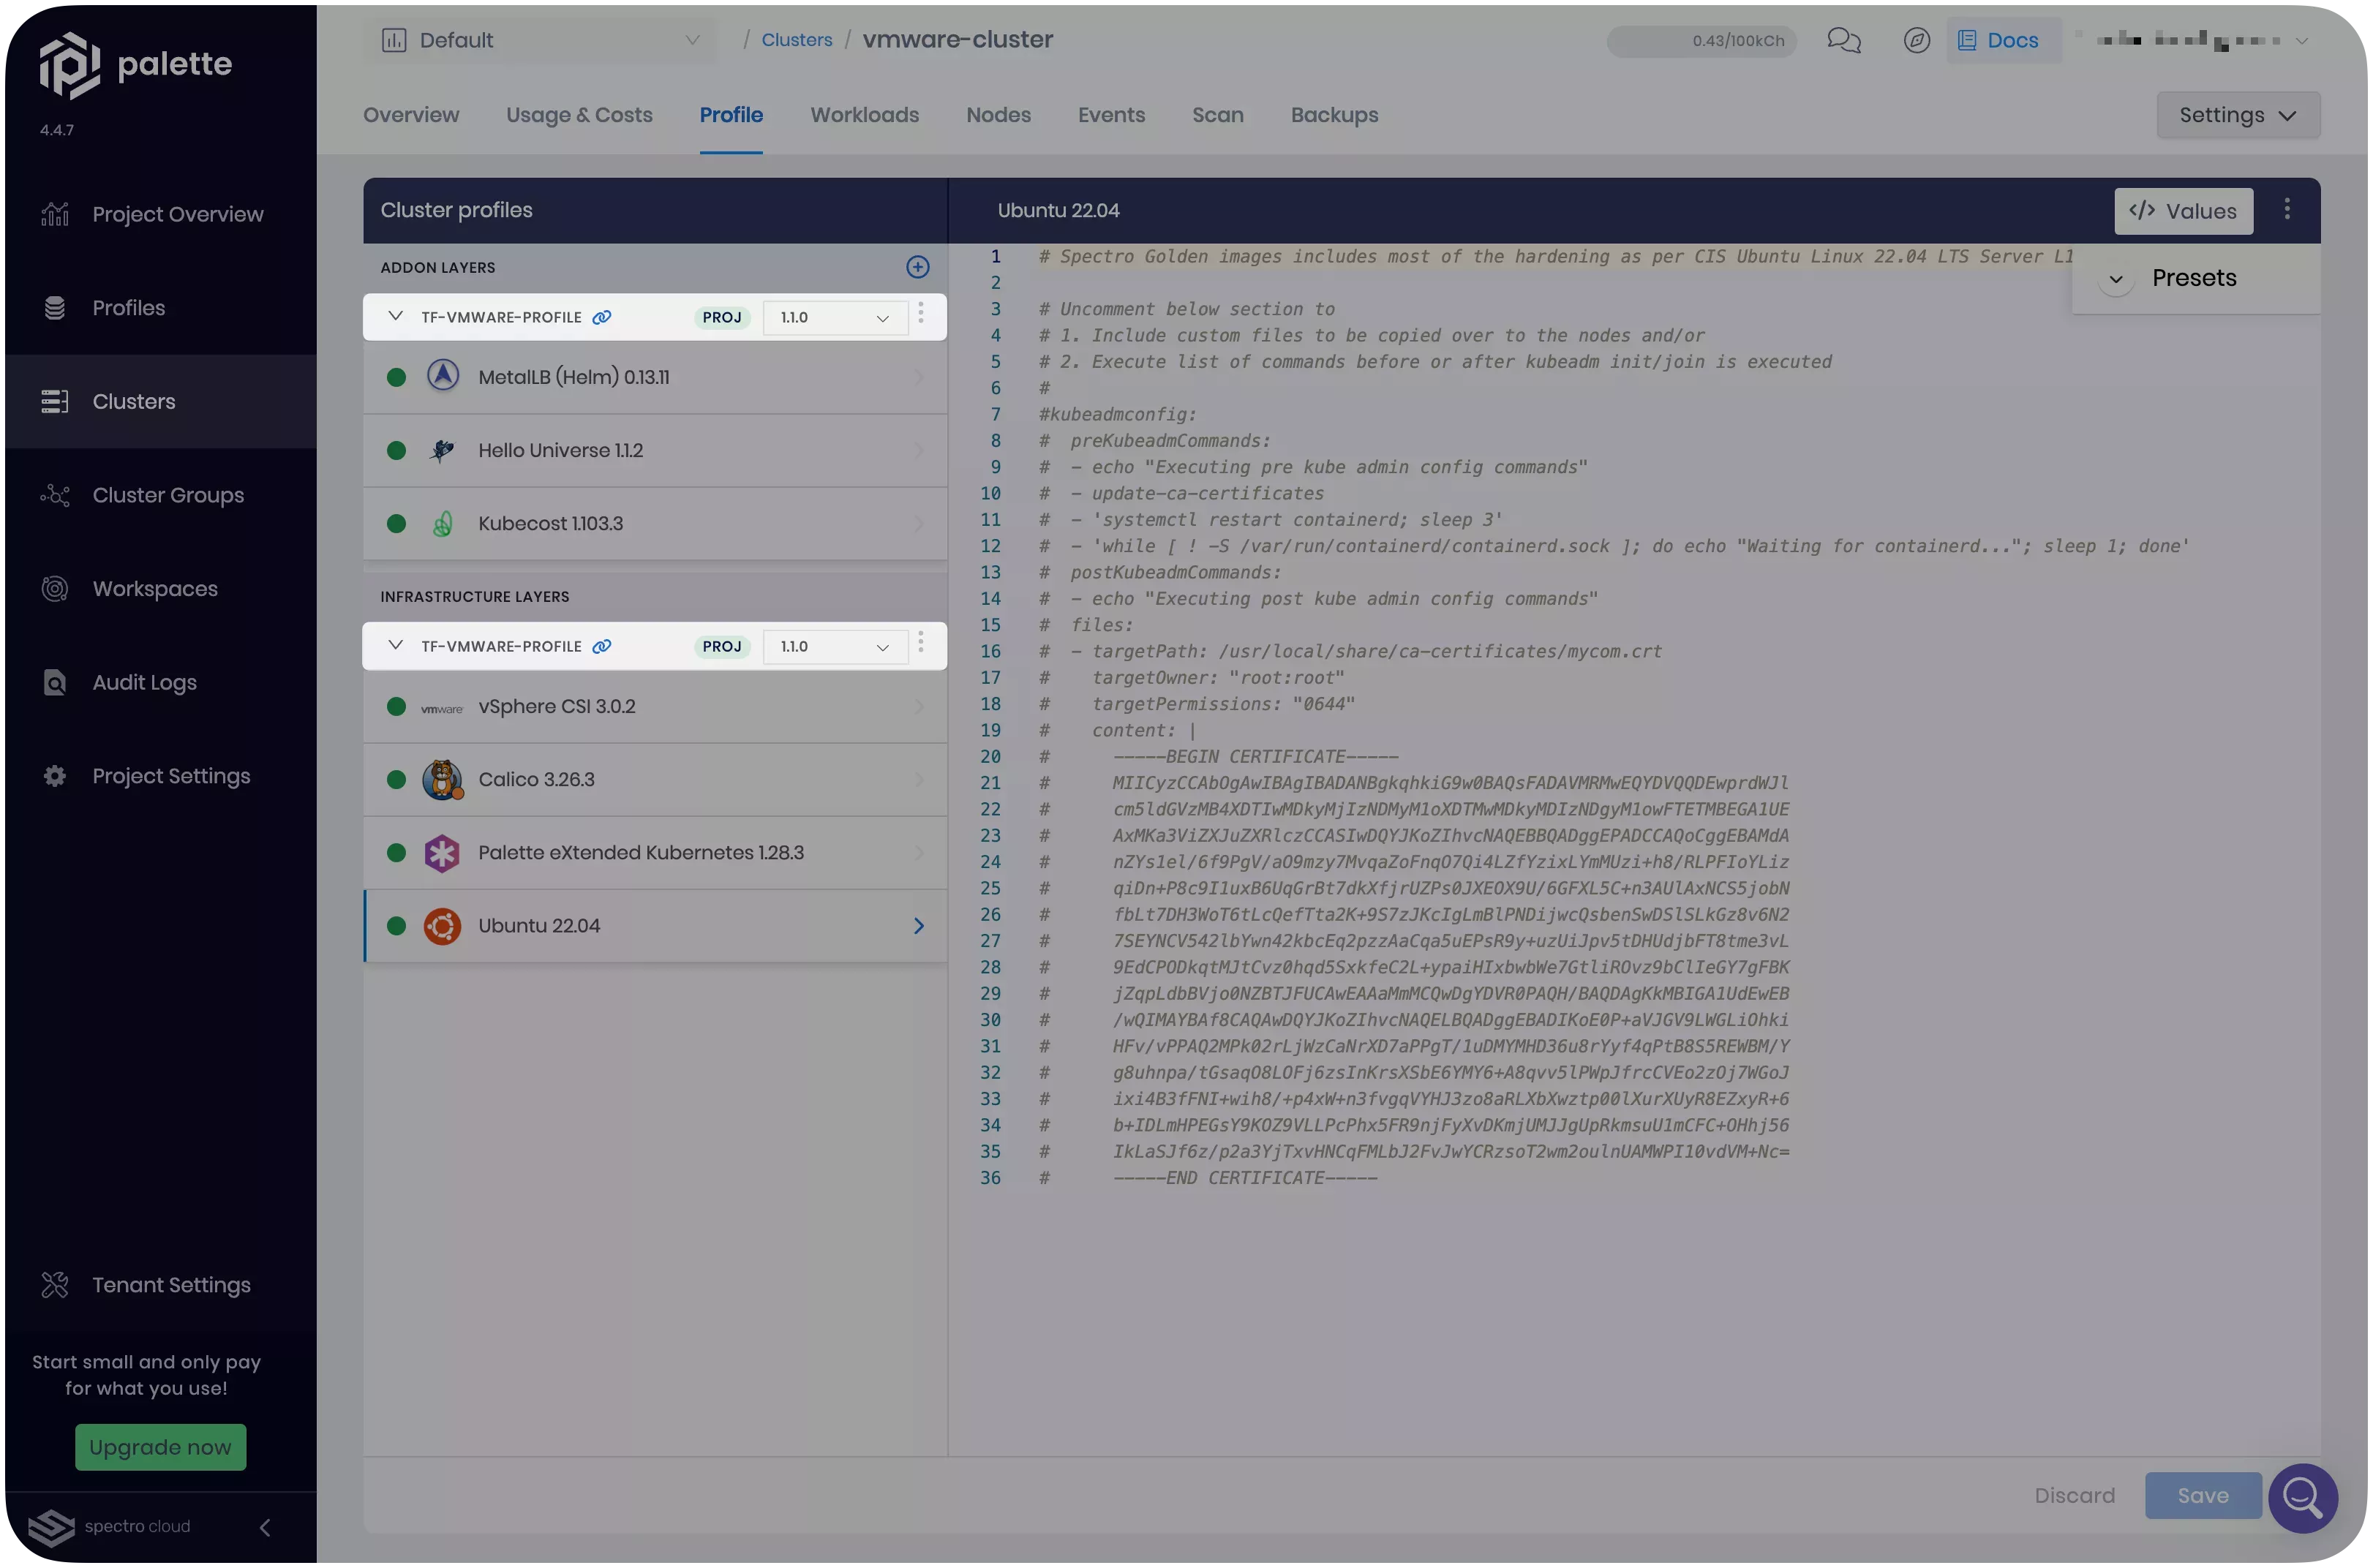Click the Ubuntu pack logo icon
The image size is (2373, 1568).
(x=442, y=926)
